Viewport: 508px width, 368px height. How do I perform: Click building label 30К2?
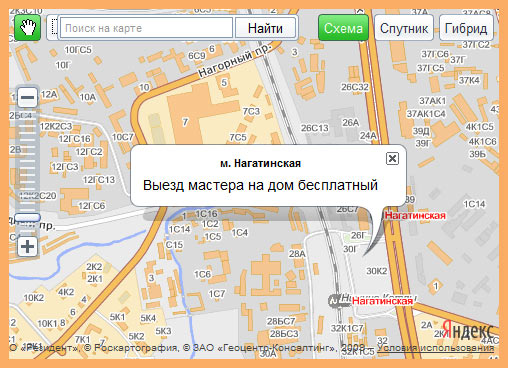(377, 271)
